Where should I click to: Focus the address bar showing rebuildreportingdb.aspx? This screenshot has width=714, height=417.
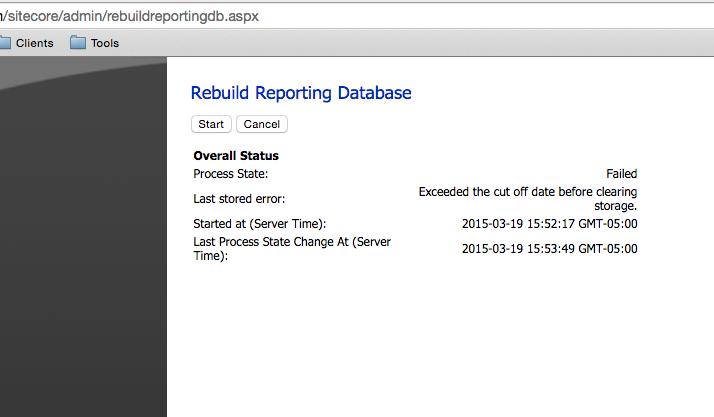[x=300, y=16]
